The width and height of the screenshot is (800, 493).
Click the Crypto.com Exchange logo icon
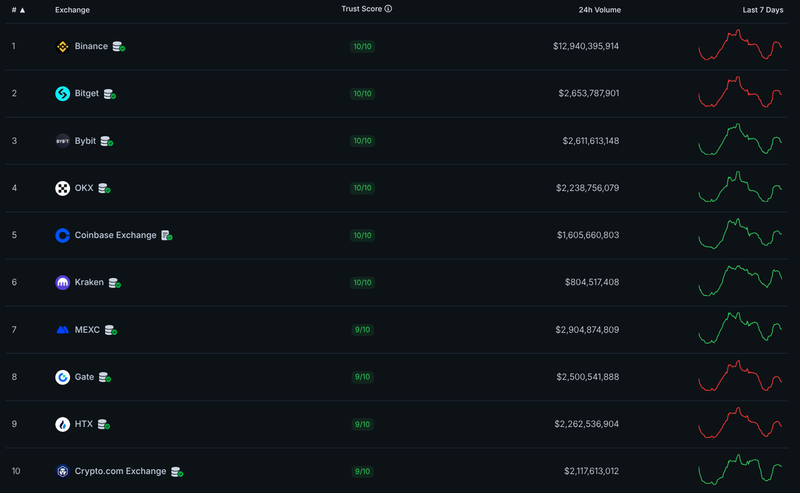(x=62, y=472)
